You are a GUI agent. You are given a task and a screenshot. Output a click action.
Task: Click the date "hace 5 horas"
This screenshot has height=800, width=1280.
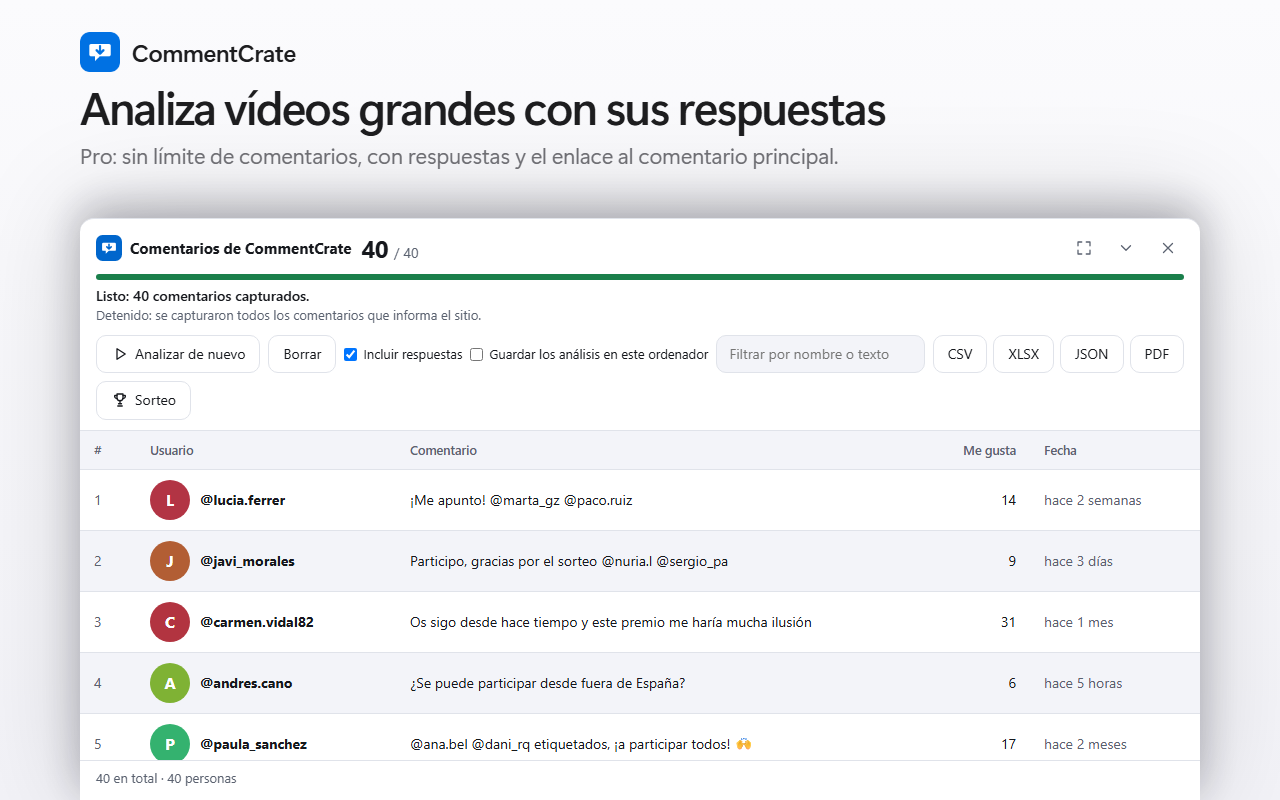(1083, 683)
